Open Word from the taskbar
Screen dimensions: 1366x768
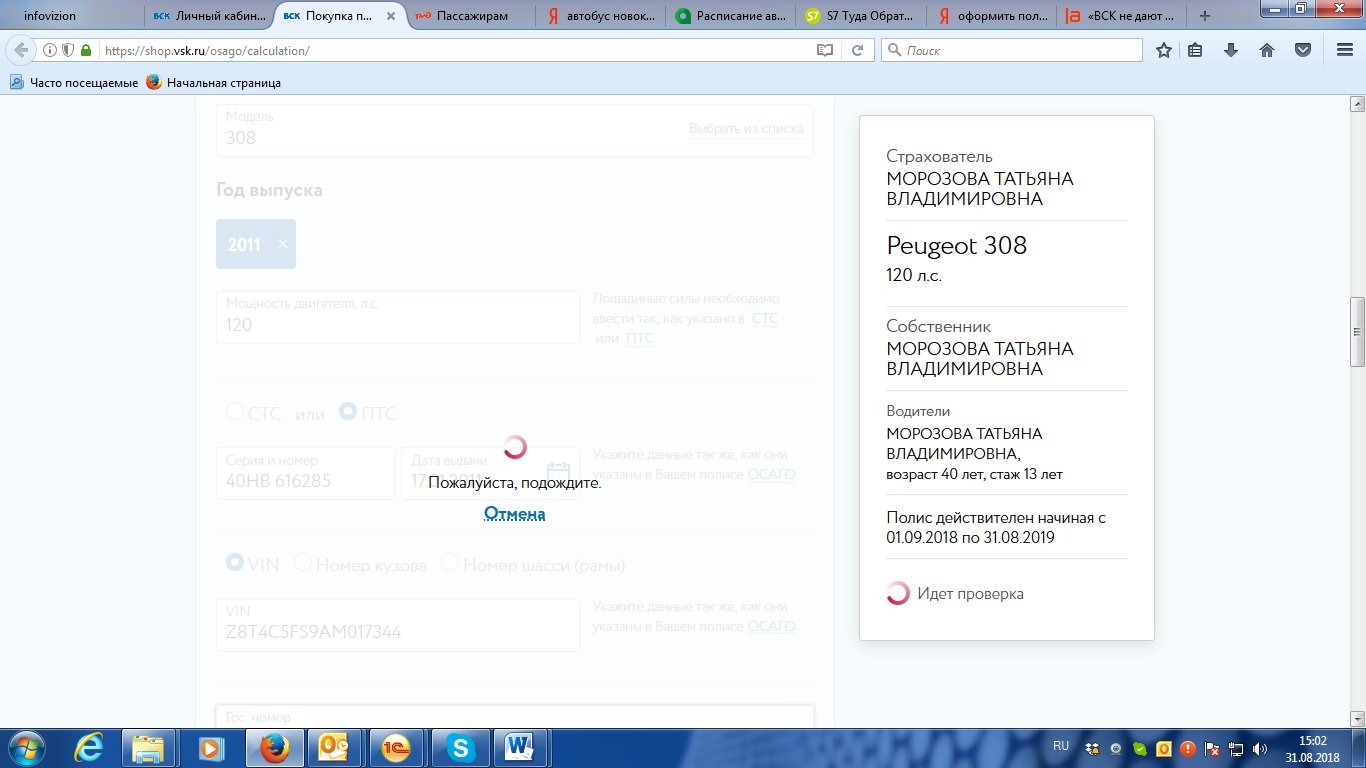(x=521, y=748)
